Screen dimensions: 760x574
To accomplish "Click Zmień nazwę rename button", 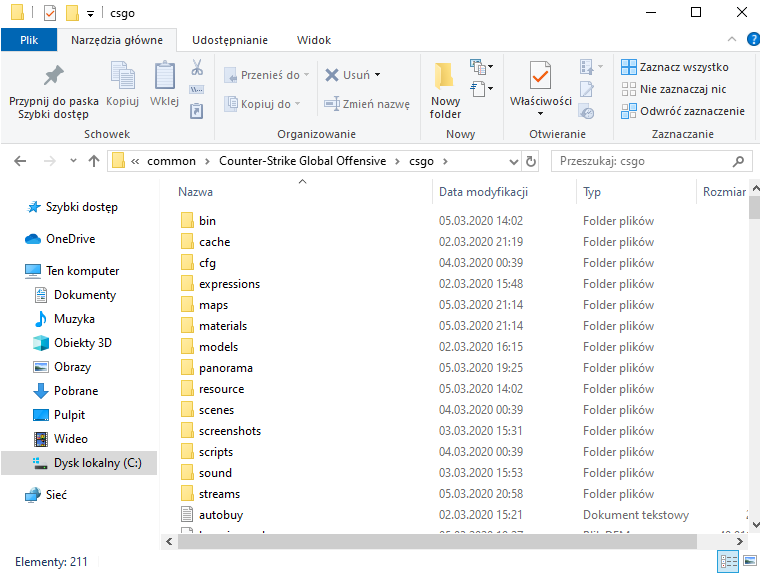I will pyautogui.click(x=367, y=104).
